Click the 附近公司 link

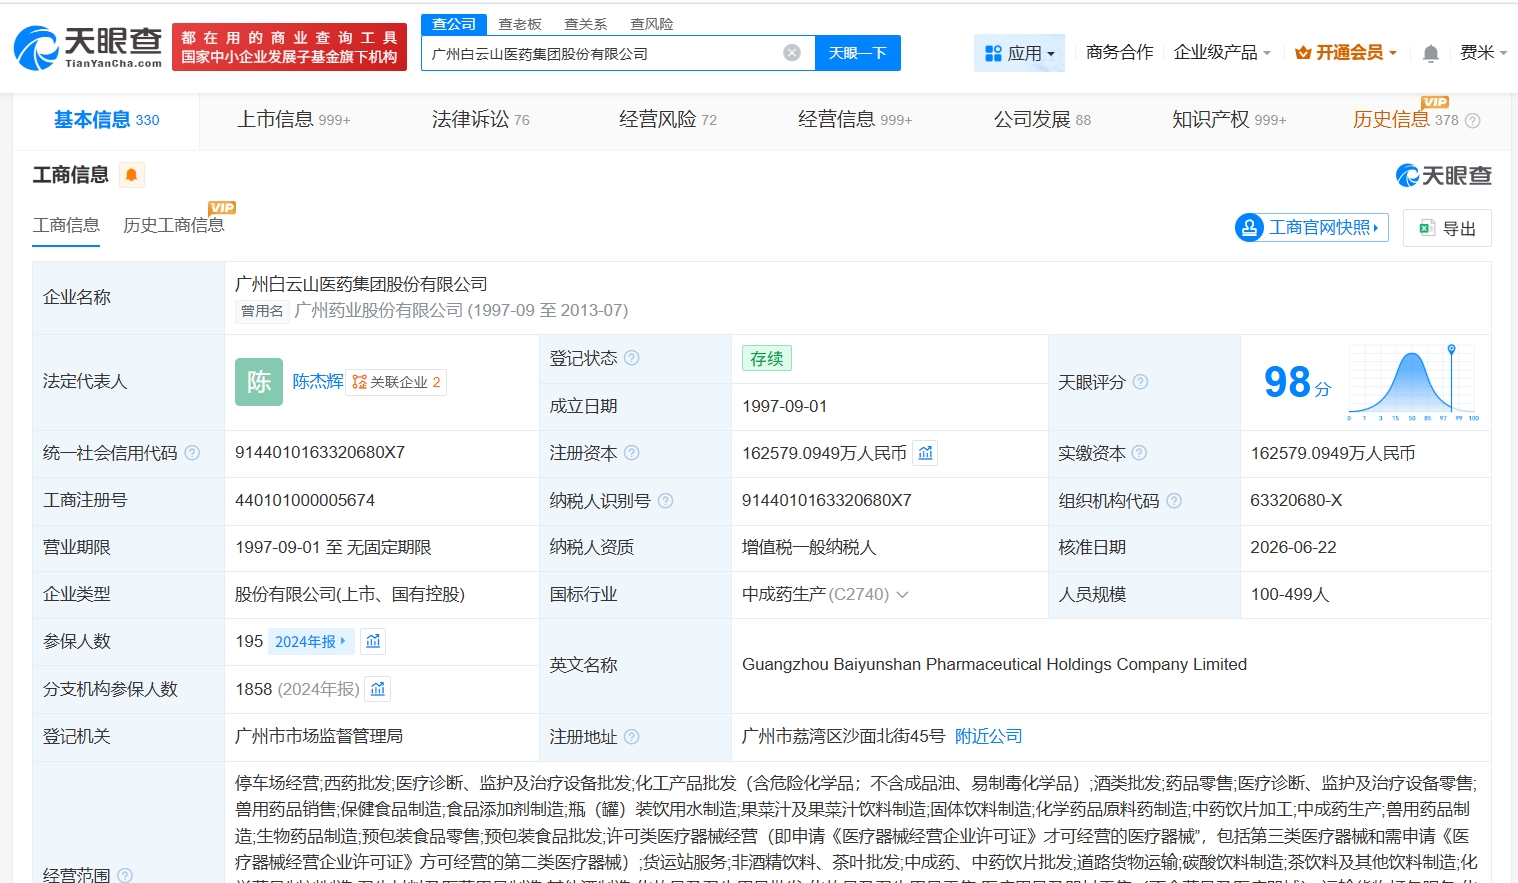pos(989,737)
